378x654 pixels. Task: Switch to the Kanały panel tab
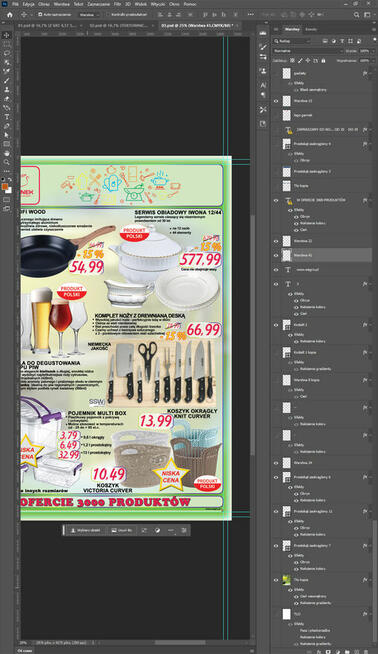pos(311,30)
